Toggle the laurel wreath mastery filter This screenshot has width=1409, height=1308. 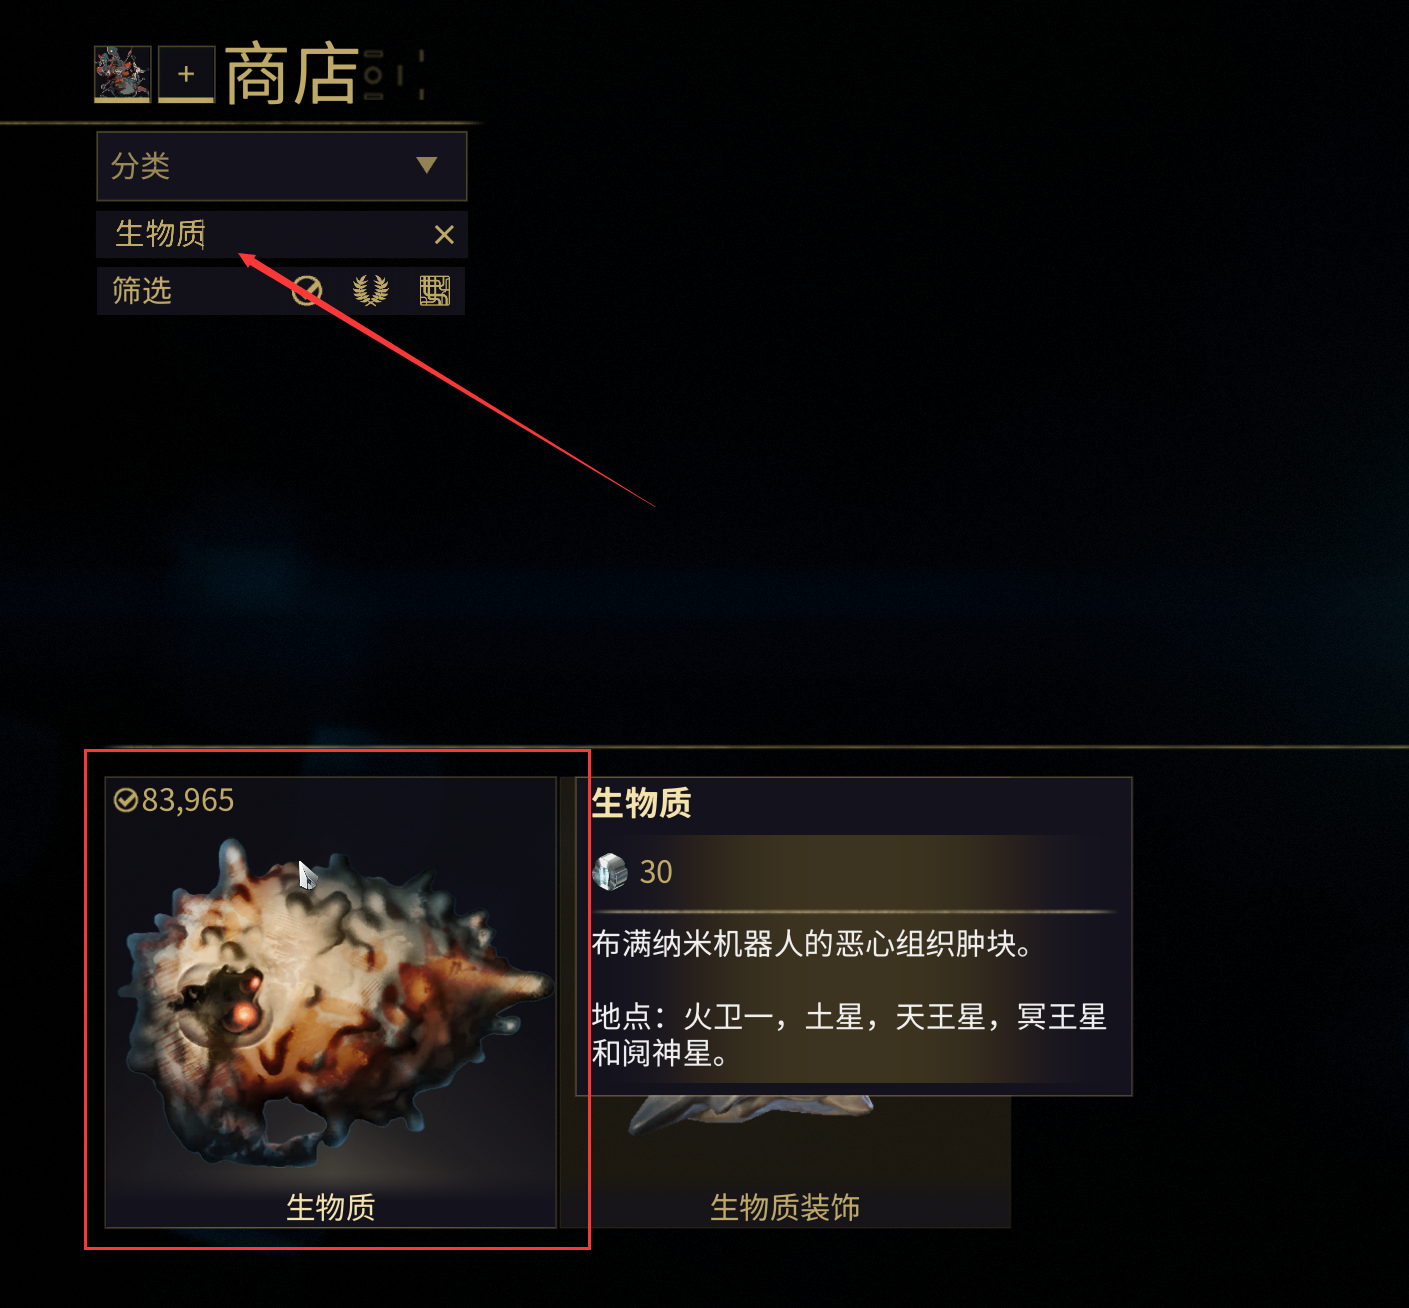click(x=370, y=291)
